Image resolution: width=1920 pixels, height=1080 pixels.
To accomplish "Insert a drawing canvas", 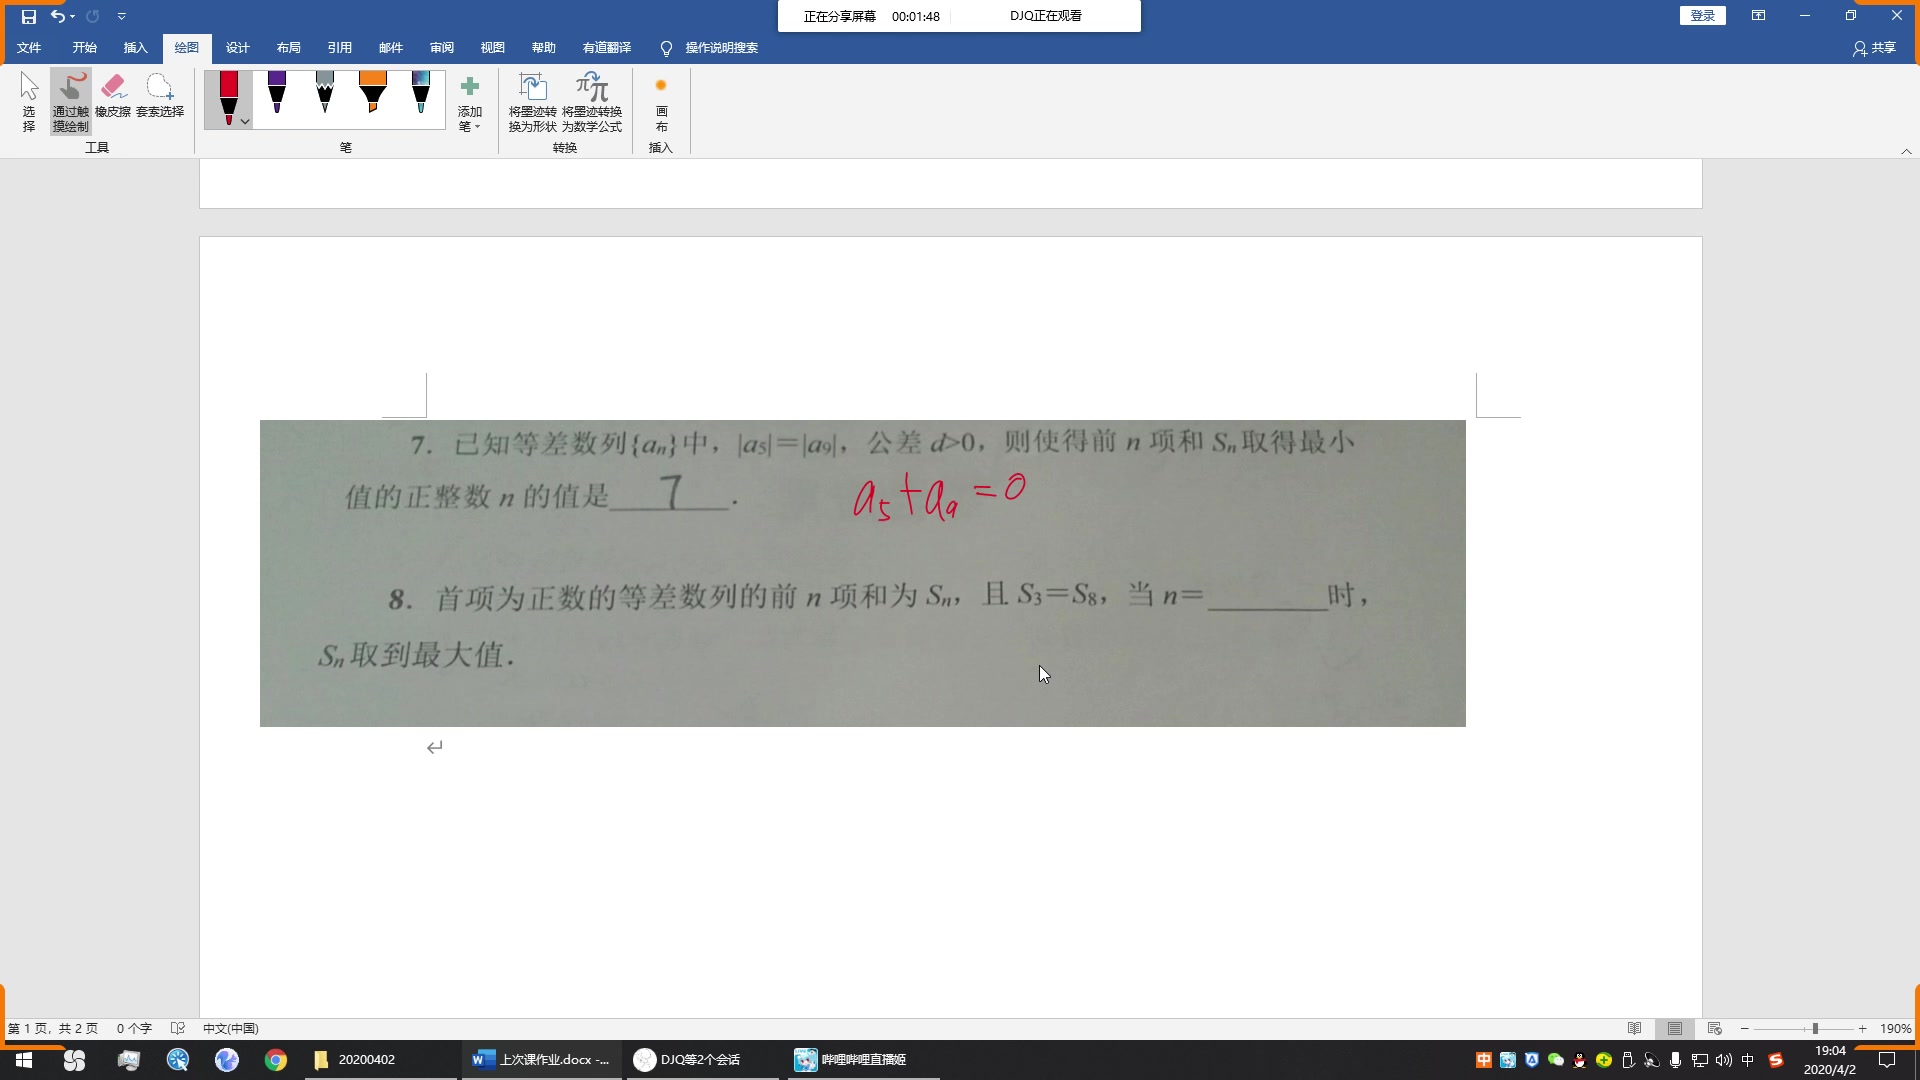I will [660, 103].
